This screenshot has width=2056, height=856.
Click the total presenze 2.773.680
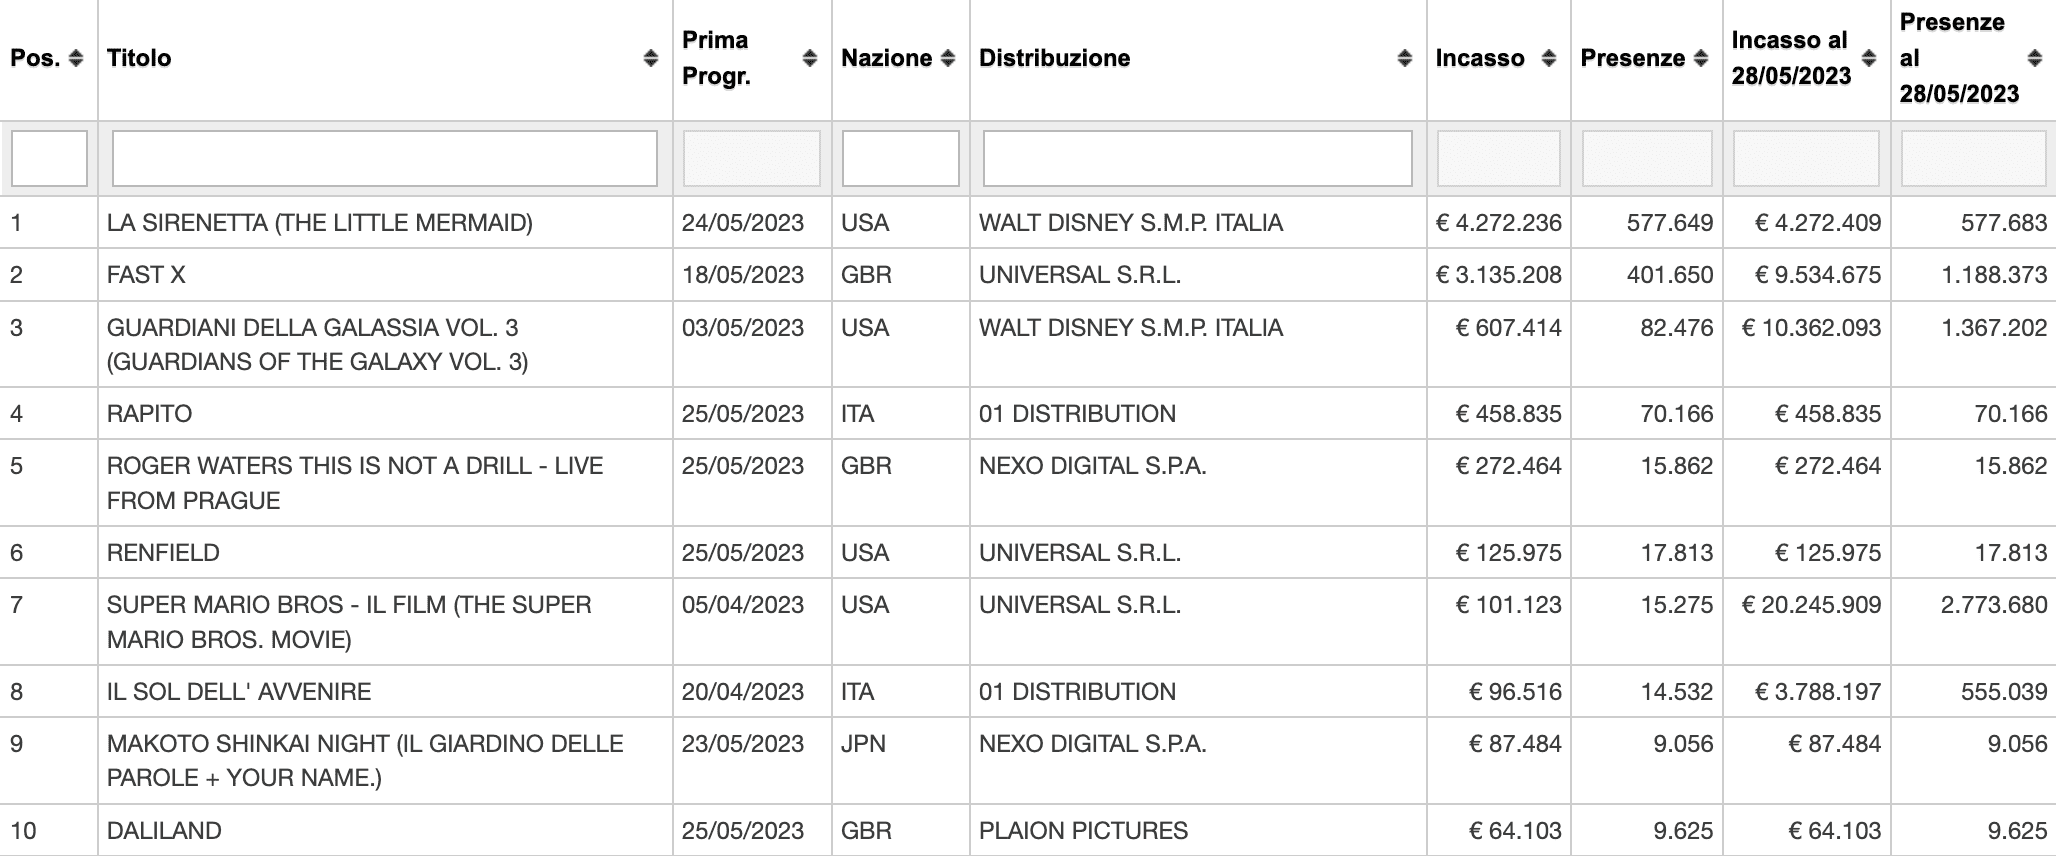click(x=1994, y=604)
